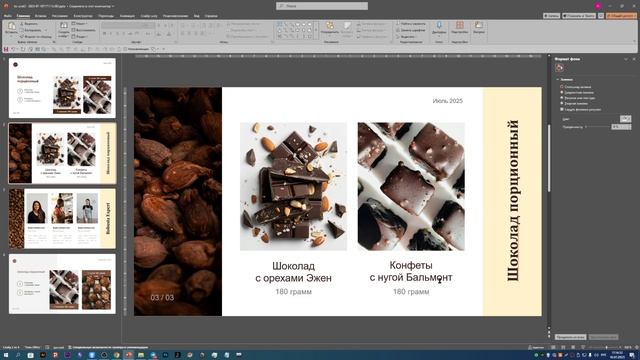Collapse the ribbon with the chevron
The width and height of the screenshot is (640, 360).
[635, 42]
